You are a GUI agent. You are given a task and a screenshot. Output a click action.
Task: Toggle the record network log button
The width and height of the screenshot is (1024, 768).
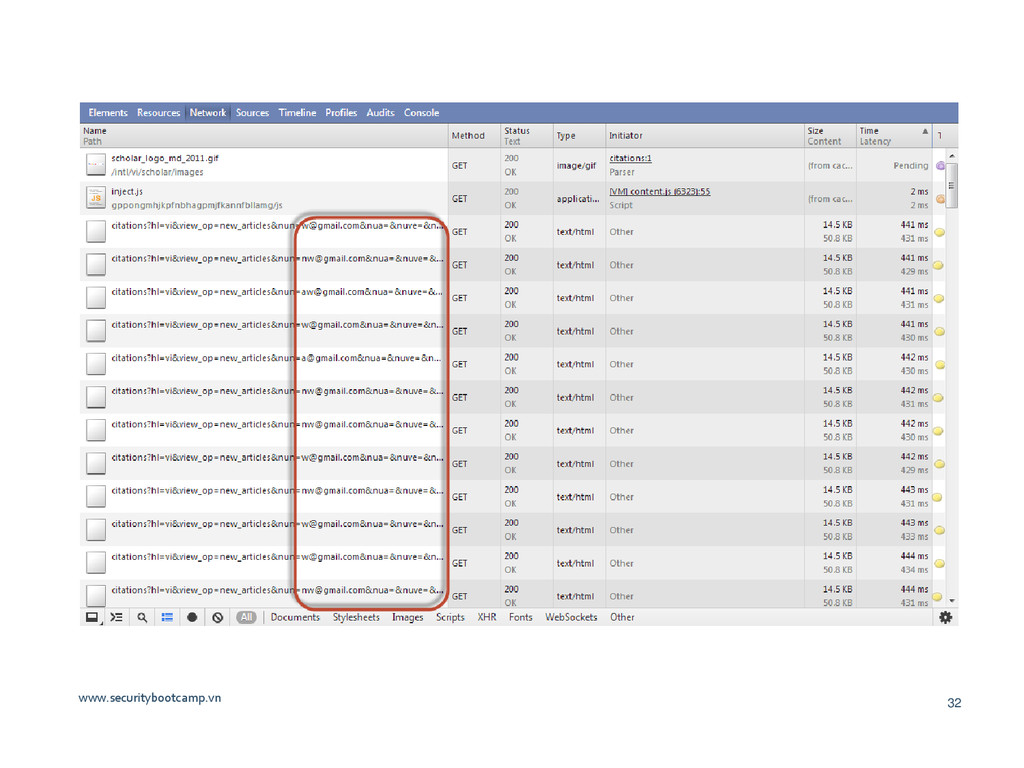point(192,617)
